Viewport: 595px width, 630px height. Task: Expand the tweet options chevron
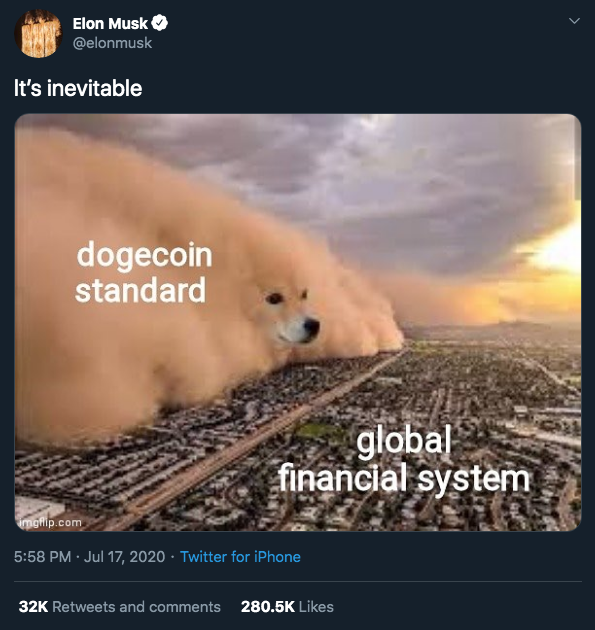(575, 21)
